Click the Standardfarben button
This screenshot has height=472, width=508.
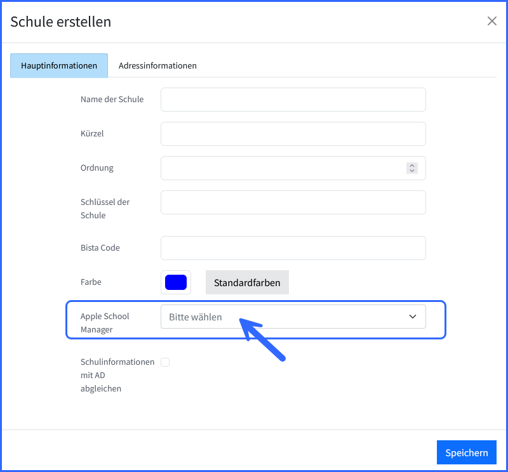point(247,282)
